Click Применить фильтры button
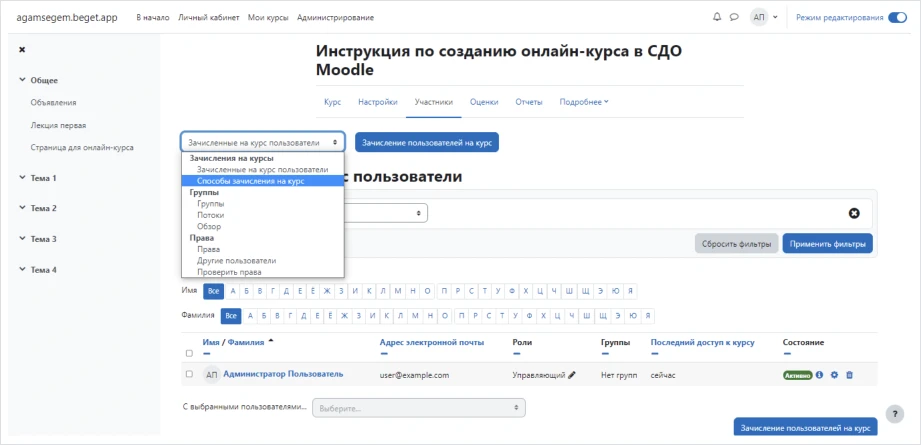 click(827, 243)
